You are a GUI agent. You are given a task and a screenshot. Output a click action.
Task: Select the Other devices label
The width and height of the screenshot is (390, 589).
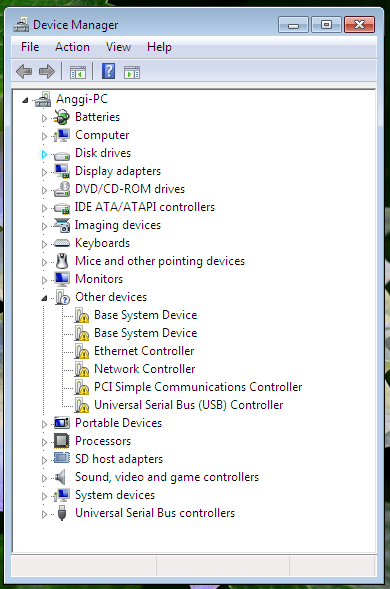[111, 297]
